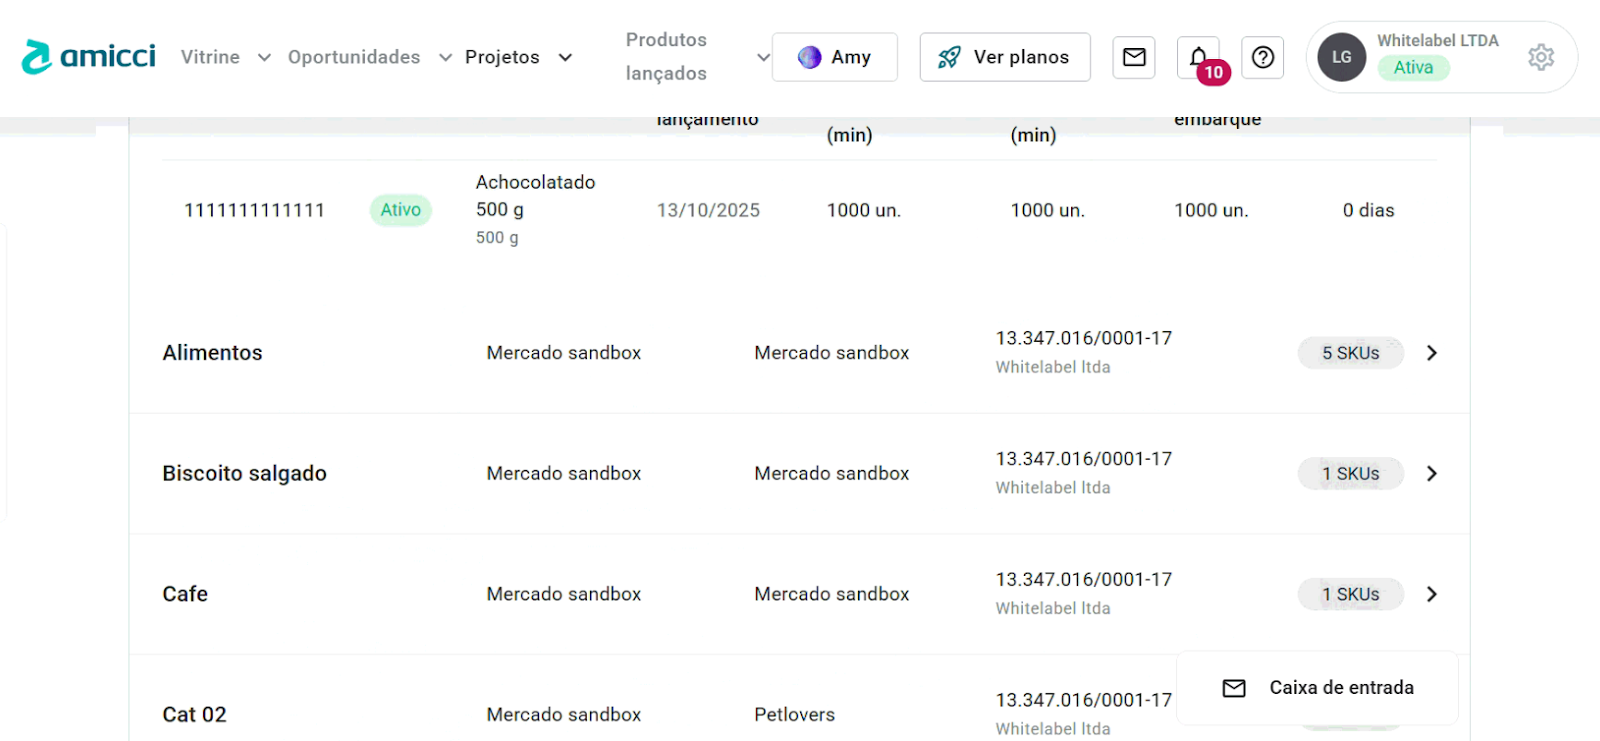Click the 5 SKUs badge for Alimentos

click(x=1350, y=353)
